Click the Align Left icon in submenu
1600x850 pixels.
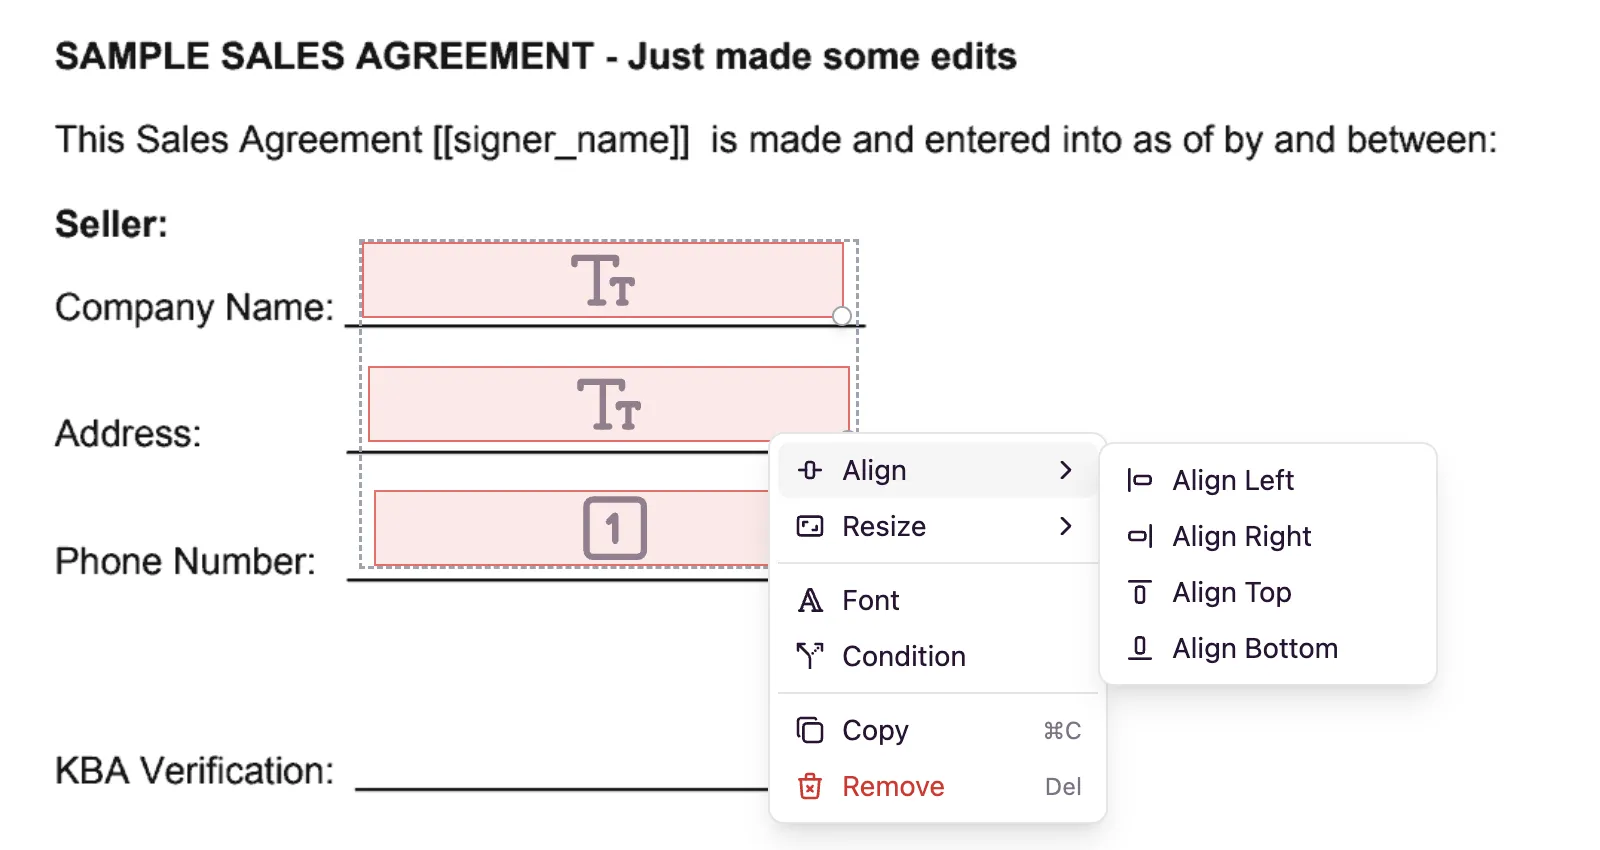1140,480
